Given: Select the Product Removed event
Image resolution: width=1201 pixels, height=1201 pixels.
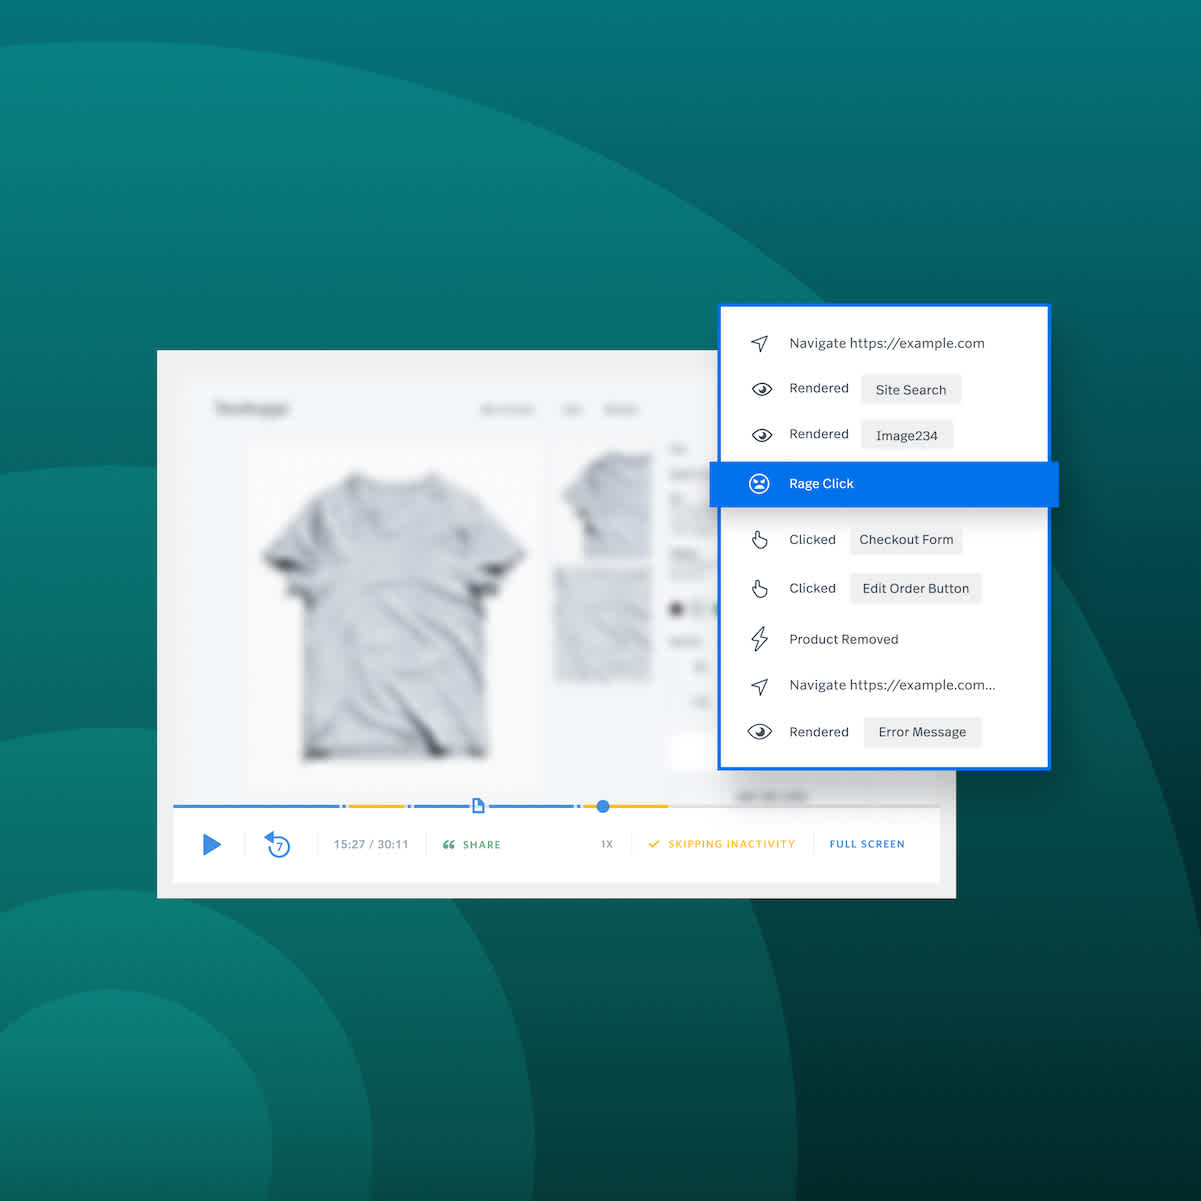Looking at the screenshot, I should click(x=843, y=639).
